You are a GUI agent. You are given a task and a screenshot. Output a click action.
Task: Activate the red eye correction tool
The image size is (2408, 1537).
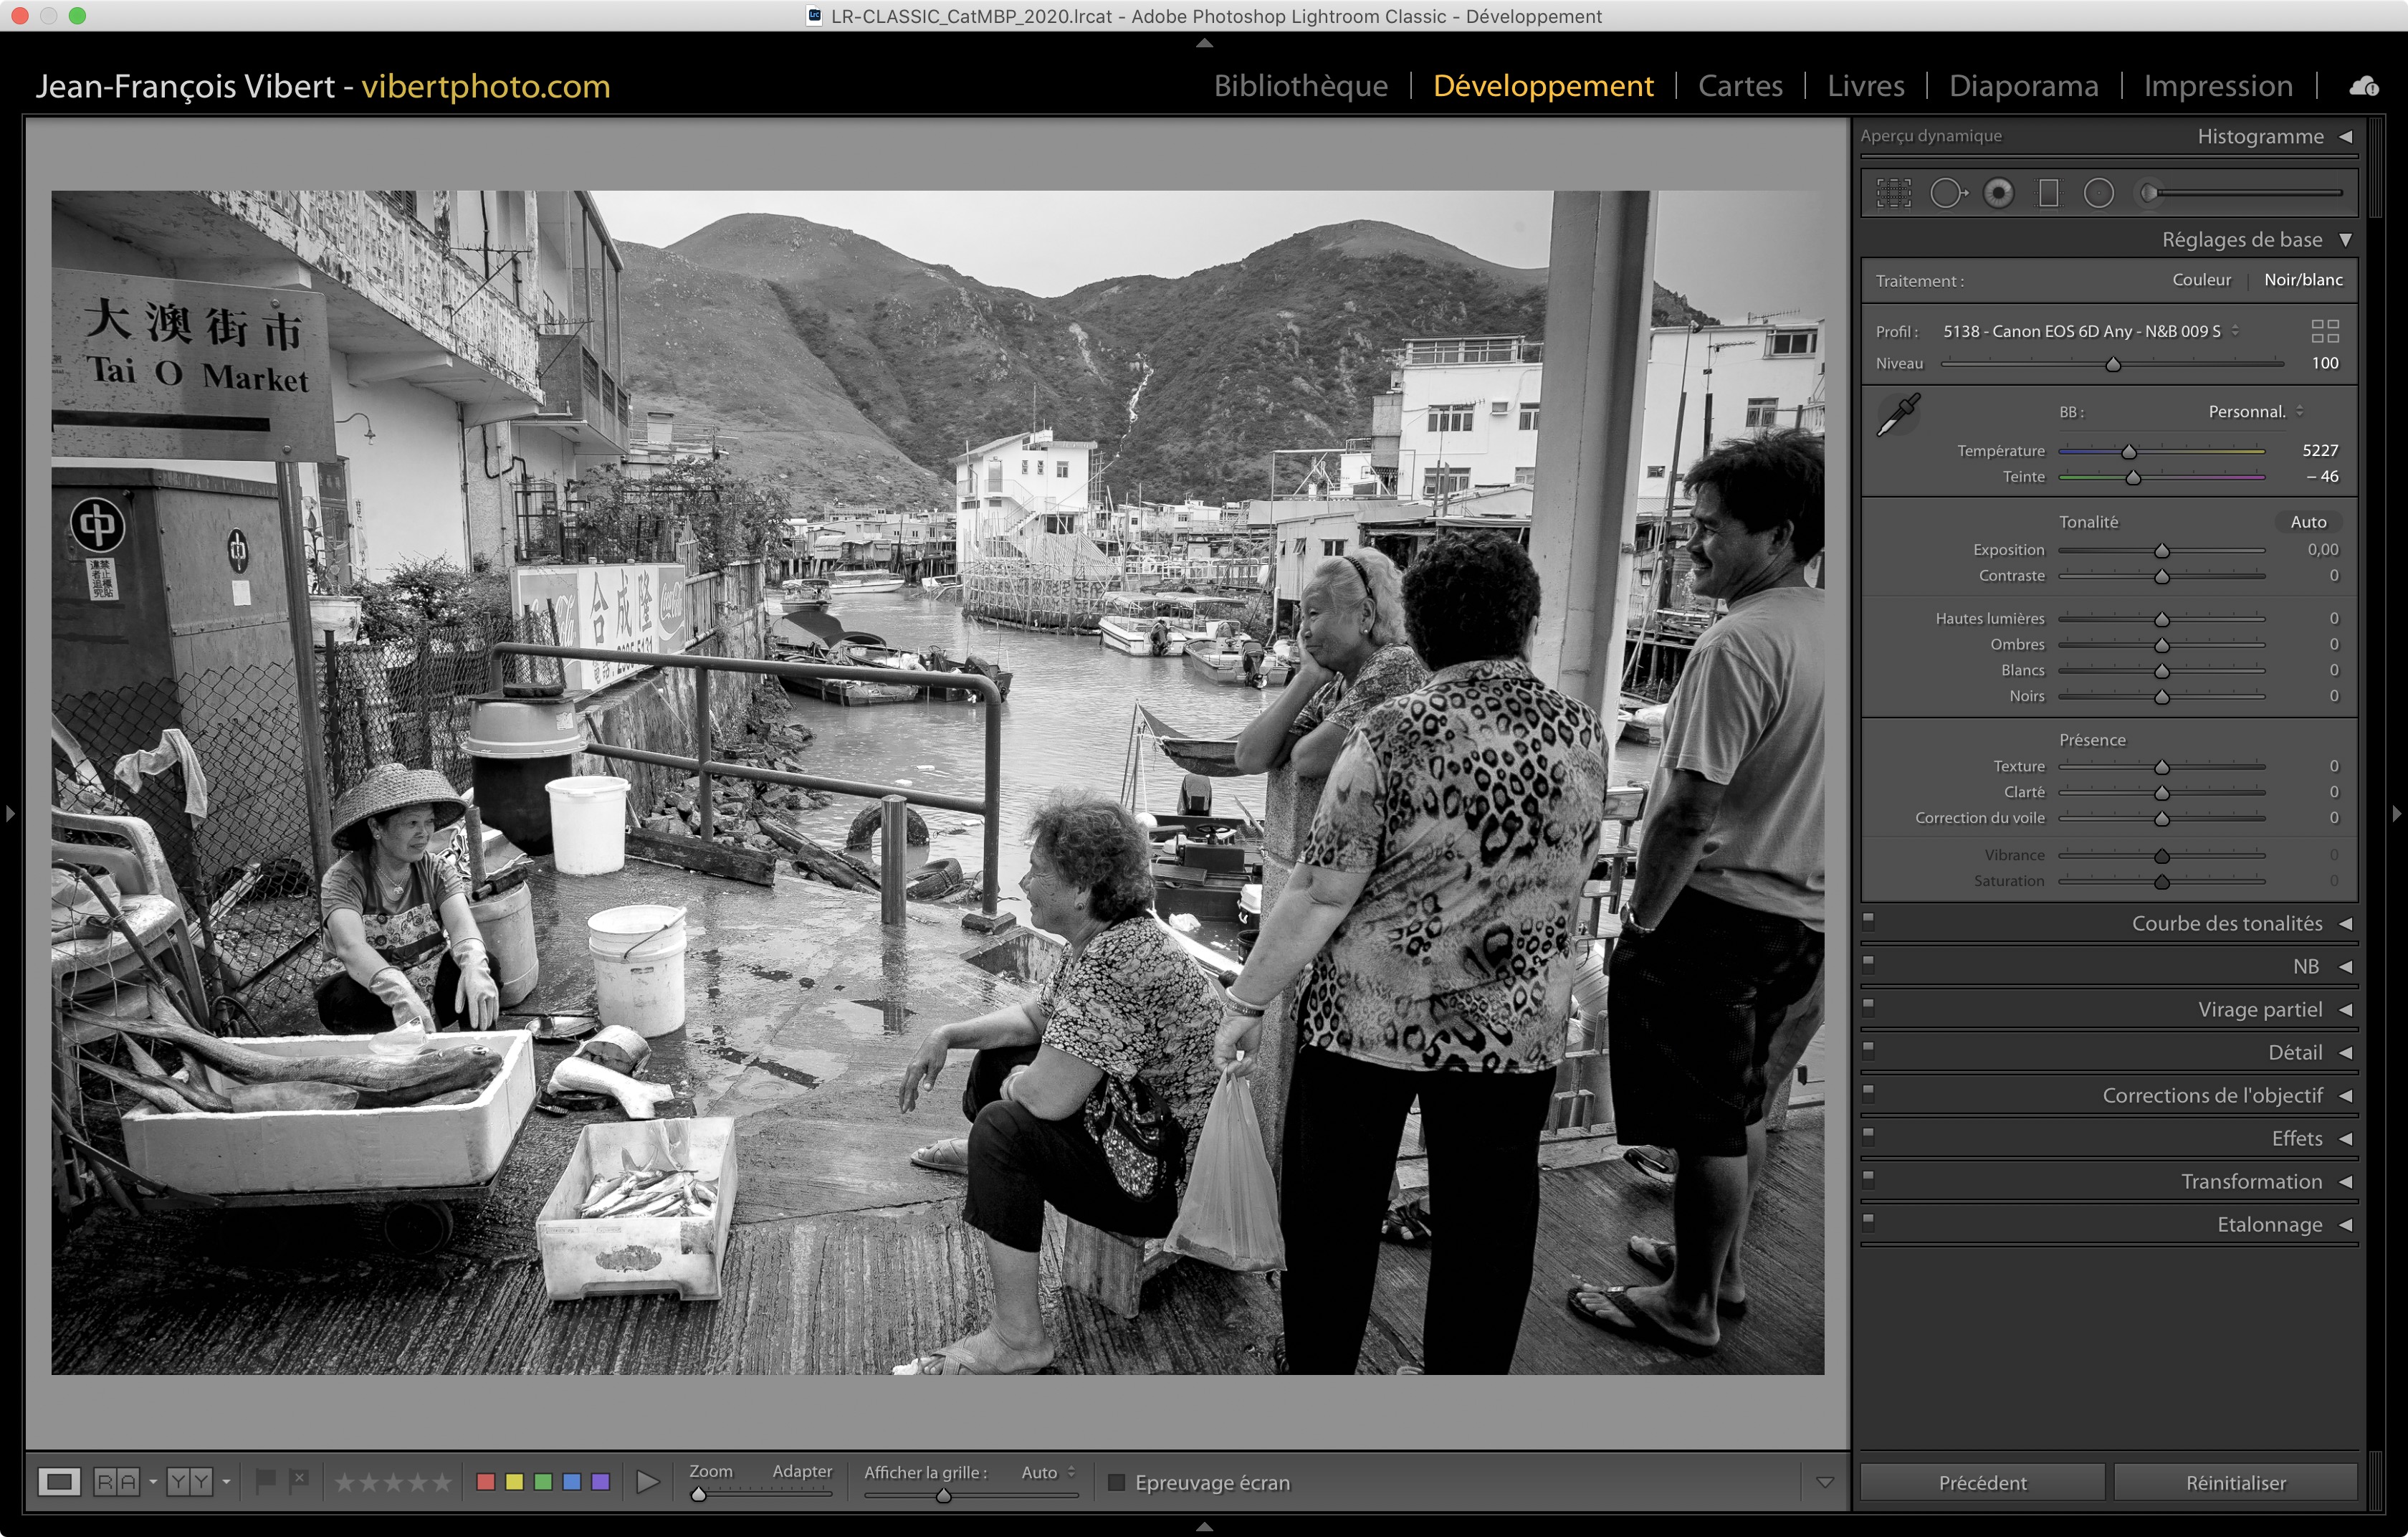[x=1998, y=193]
